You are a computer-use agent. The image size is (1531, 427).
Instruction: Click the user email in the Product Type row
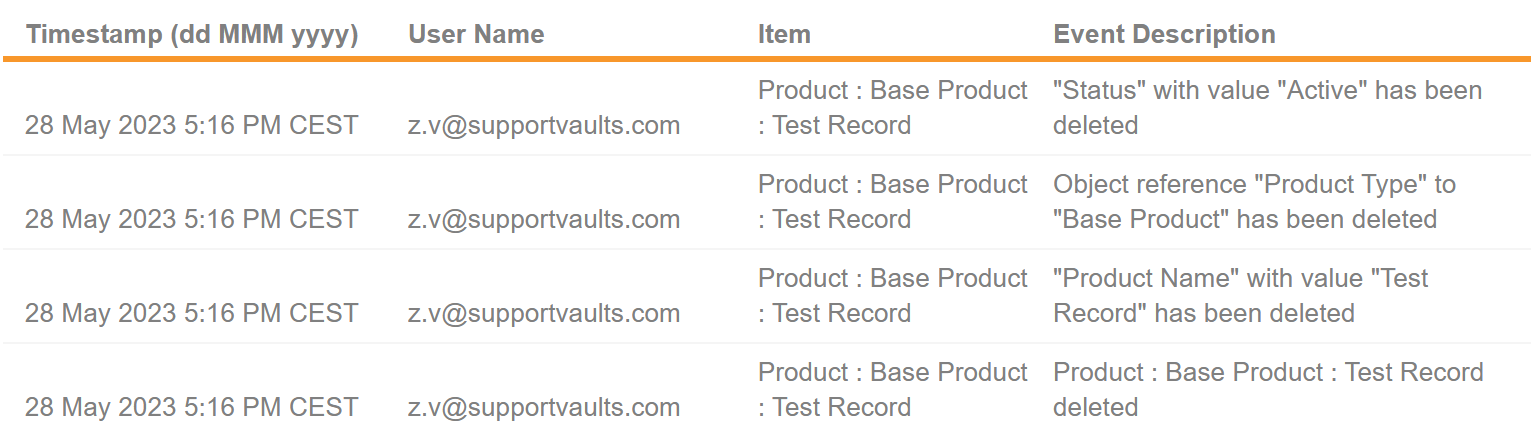544,220
